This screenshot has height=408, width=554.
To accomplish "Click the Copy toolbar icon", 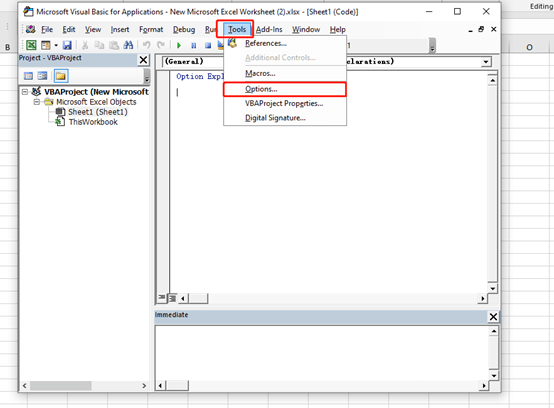I will [x=100, y=45].
